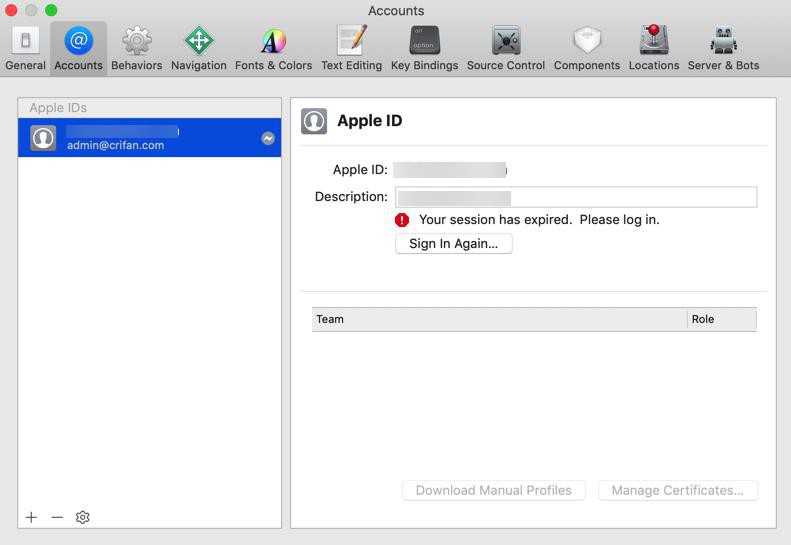
Task: Open the gear actions menu for accounts
Action: tap(83, 517)
